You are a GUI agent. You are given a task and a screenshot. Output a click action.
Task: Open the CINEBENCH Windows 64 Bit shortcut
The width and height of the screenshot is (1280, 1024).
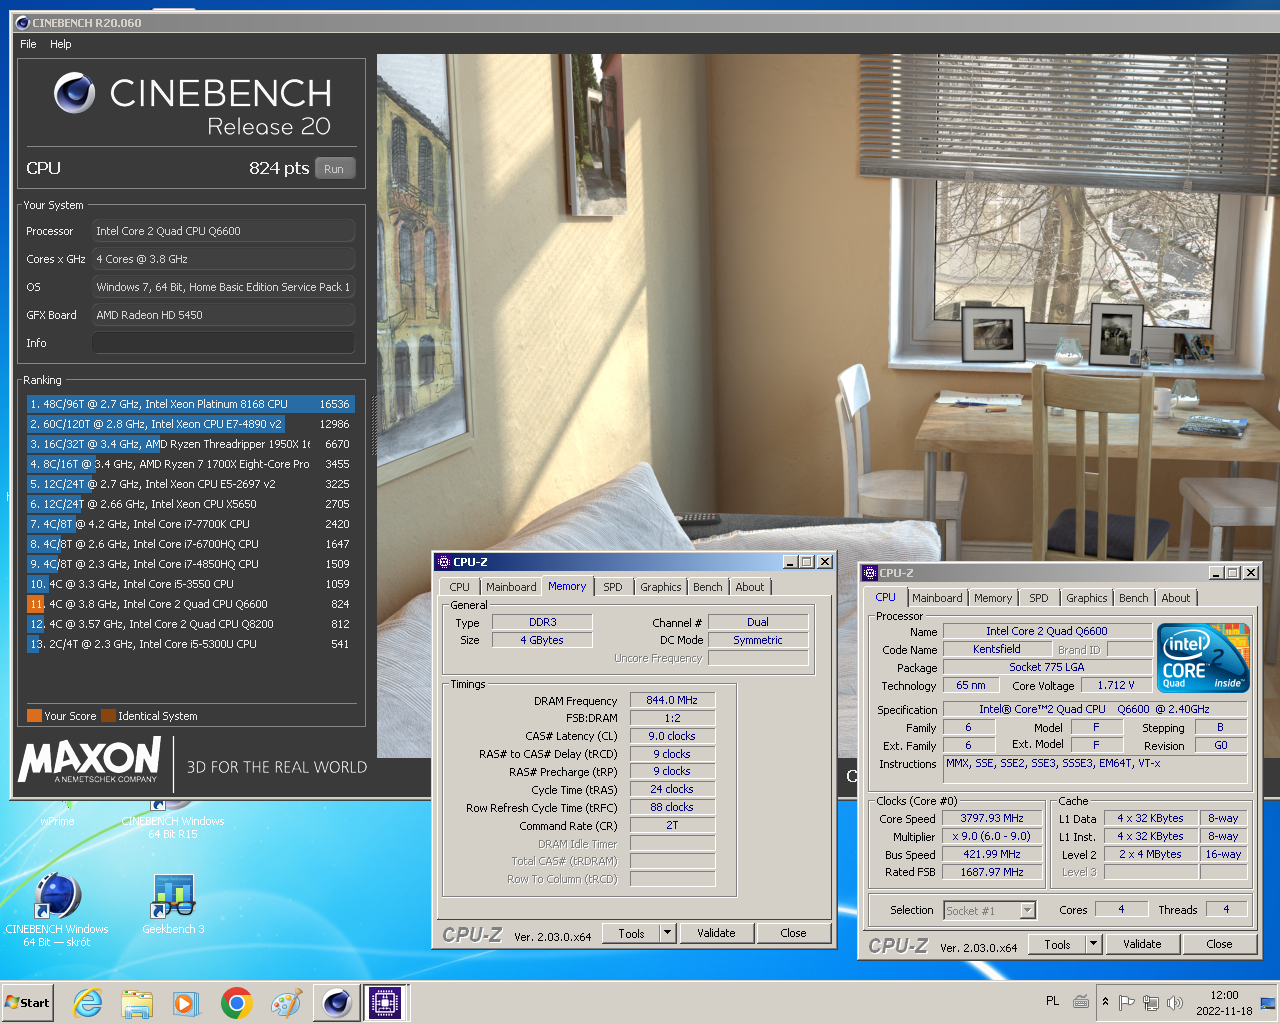point(57,909)
